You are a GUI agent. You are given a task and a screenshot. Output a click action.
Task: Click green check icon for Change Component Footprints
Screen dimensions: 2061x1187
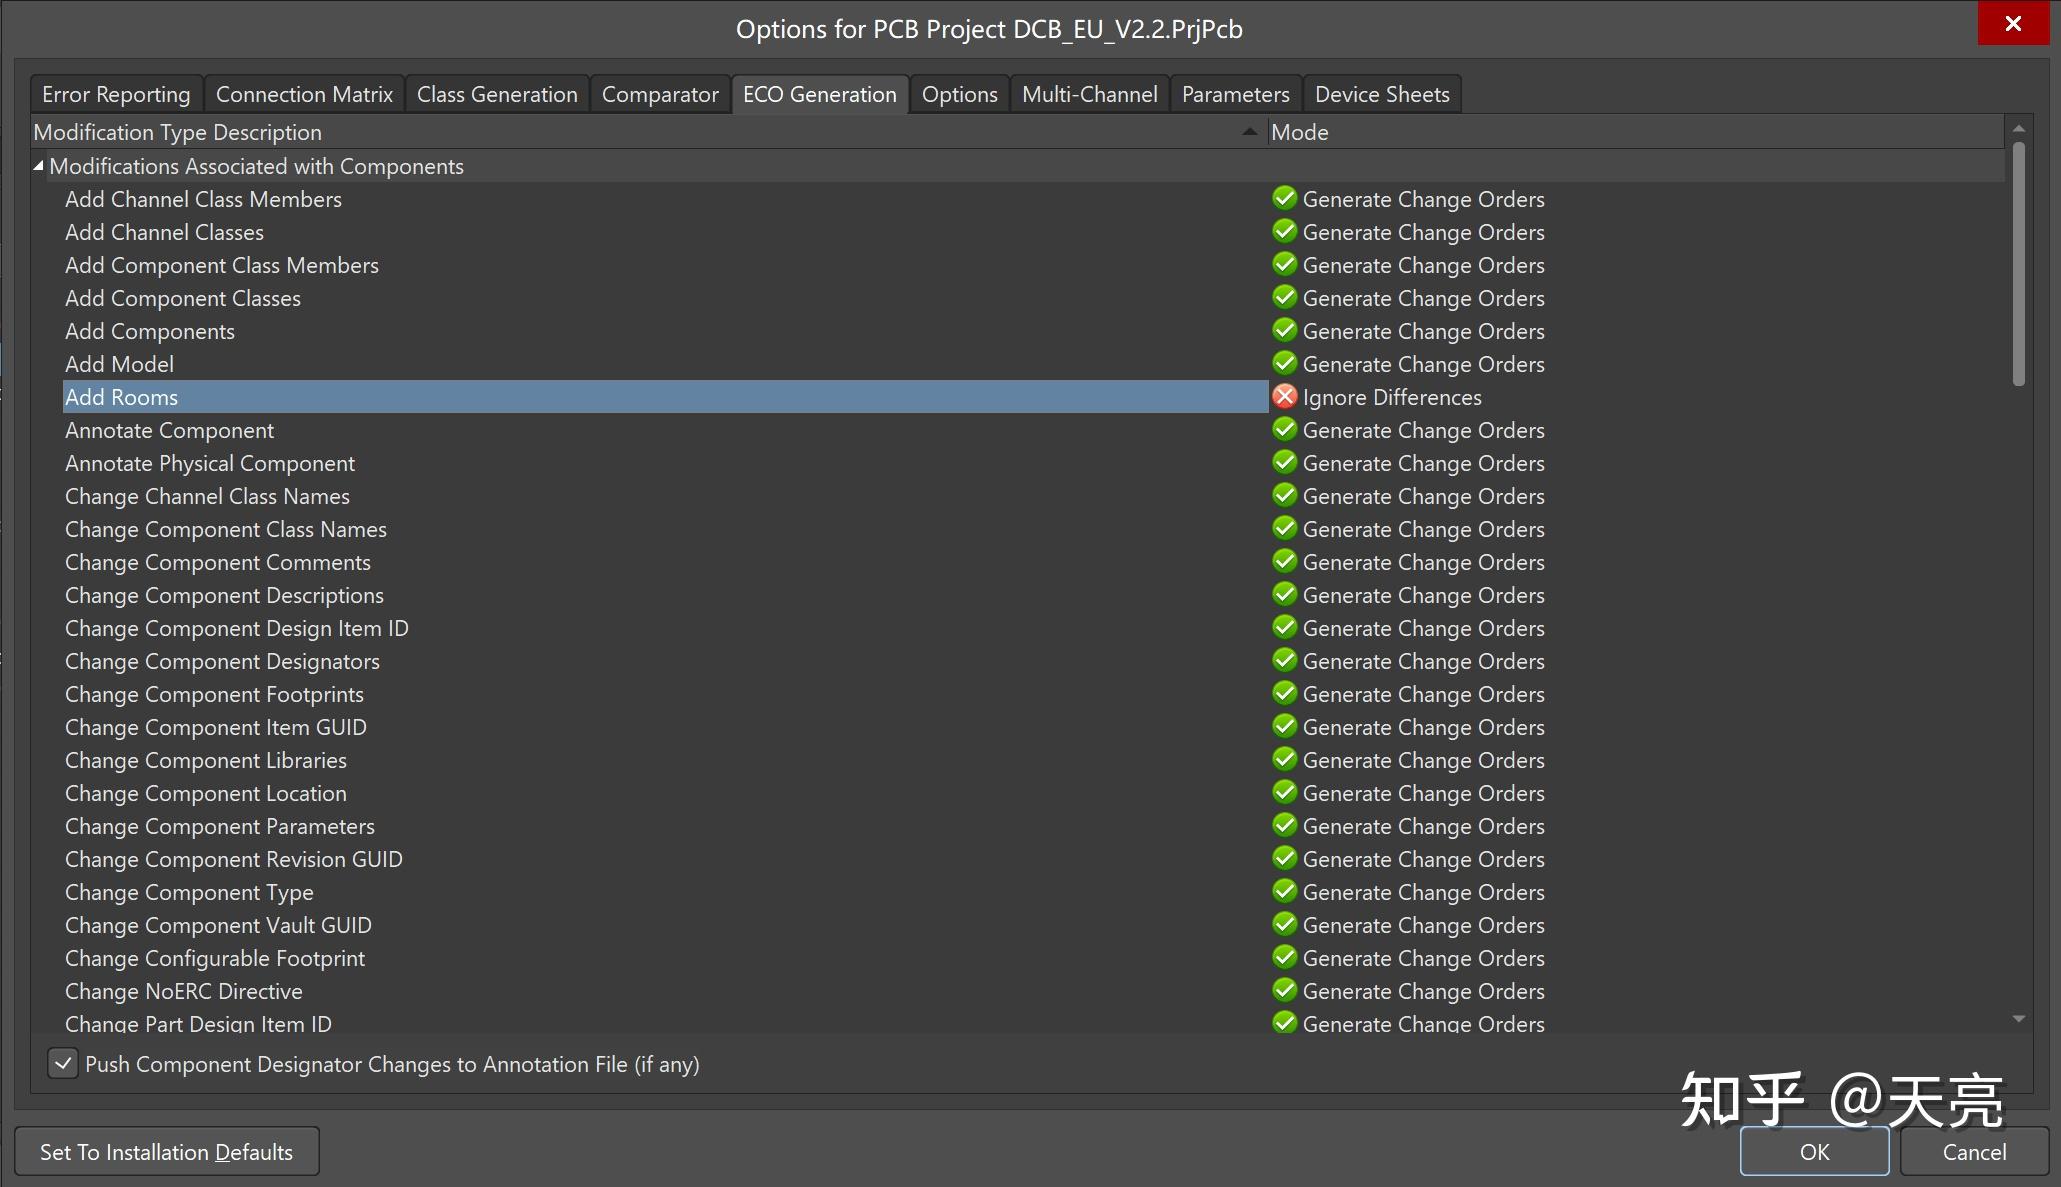pyautogui.click(x=1285, y=694)
